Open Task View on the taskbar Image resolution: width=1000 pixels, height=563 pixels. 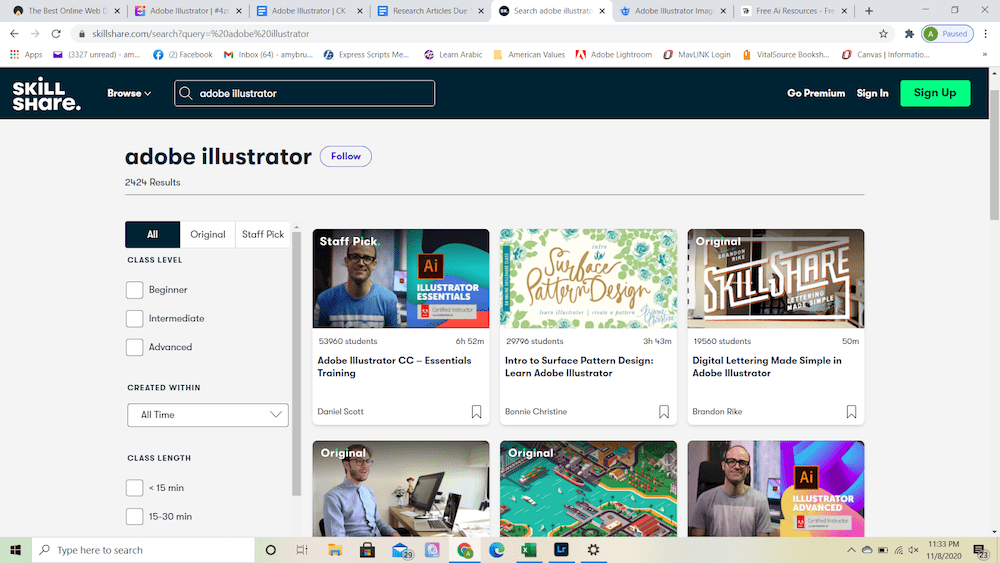point(302,550)
